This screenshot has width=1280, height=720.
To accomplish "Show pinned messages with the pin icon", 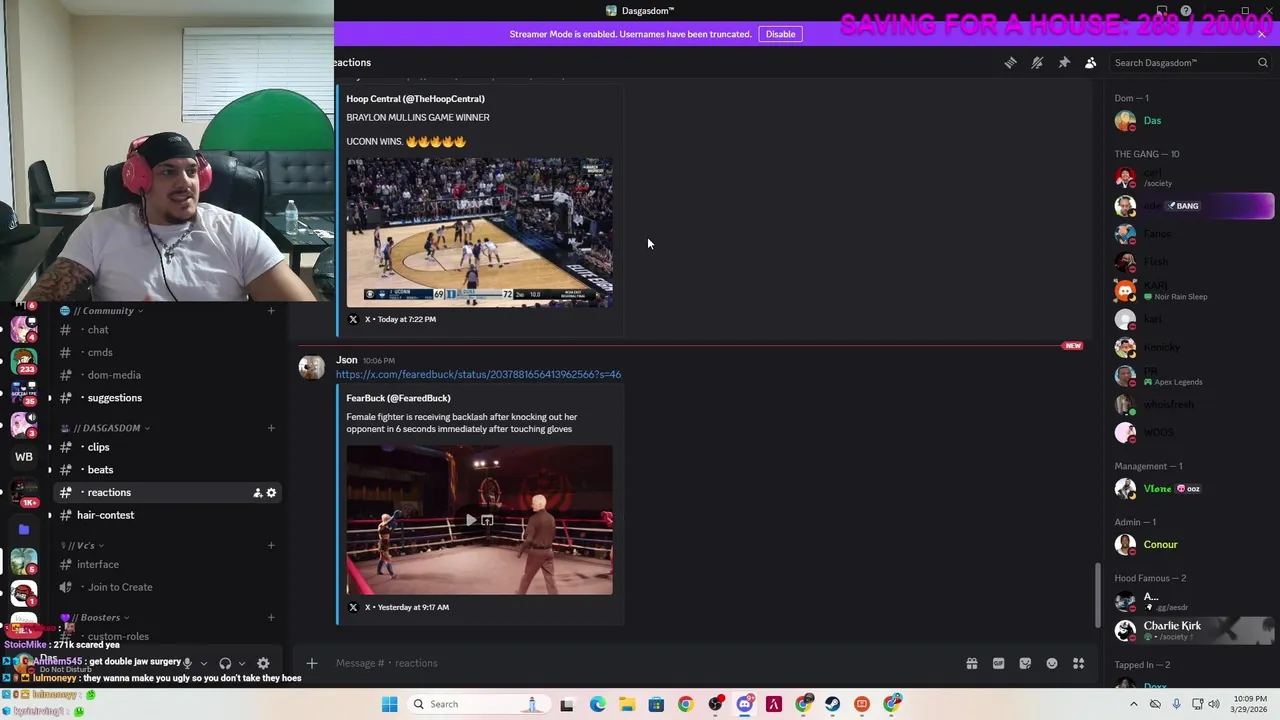I will (1064, 62).
